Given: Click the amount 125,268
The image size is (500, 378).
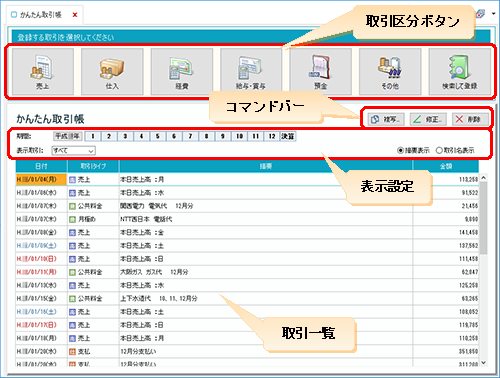Looking at the screenshot, I should (468, 286).
